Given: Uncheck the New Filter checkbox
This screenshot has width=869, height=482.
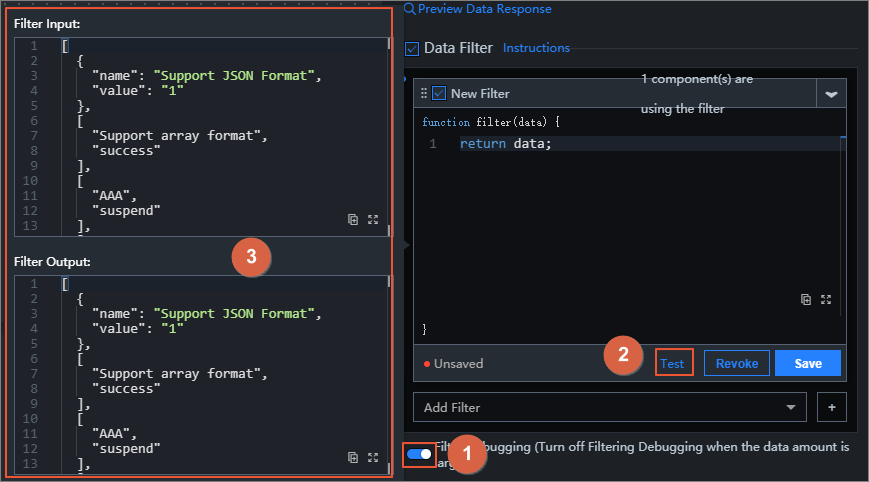Looking at the screenshot, I should pos(439,93).
